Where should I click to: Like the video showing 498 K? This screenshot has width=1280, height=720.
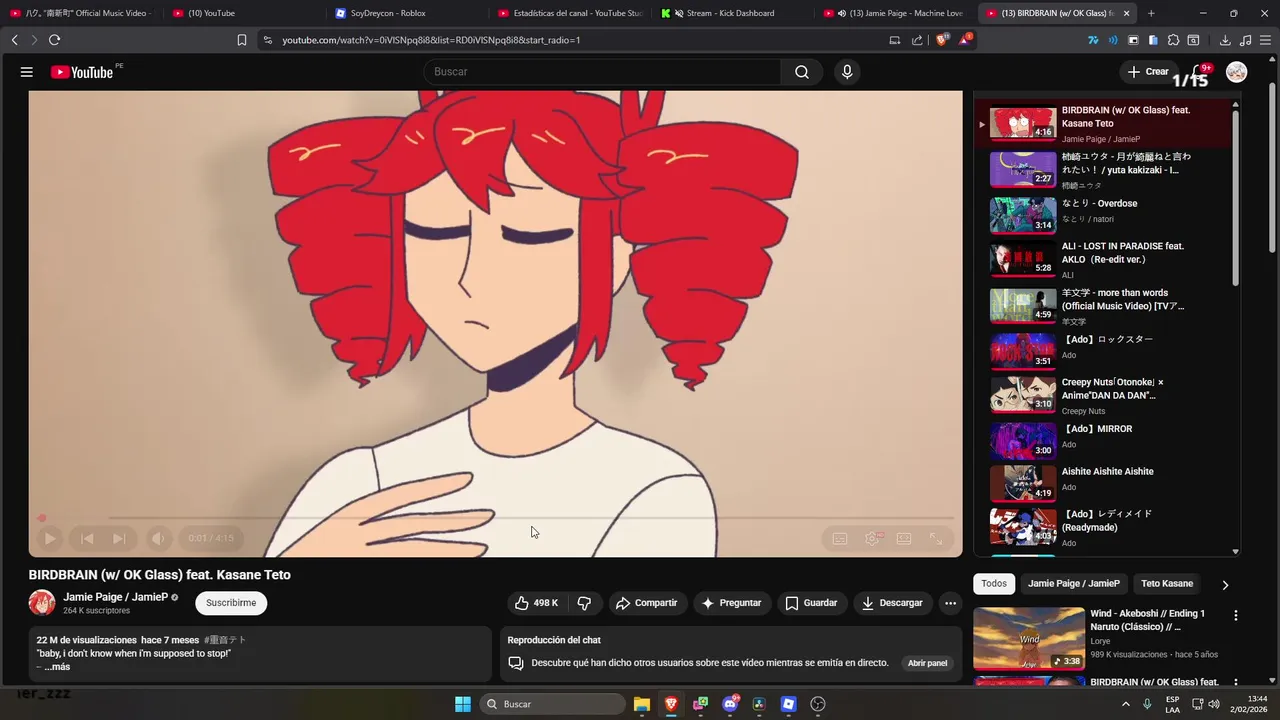point(537,603)
